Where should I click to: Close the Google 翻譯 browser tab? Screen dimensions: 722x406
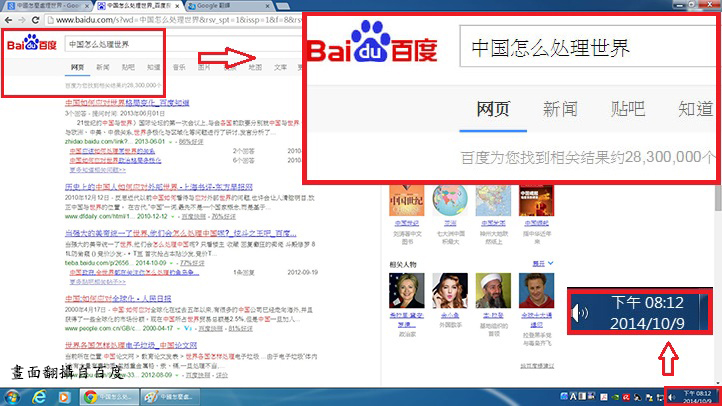tap(268, 6)
